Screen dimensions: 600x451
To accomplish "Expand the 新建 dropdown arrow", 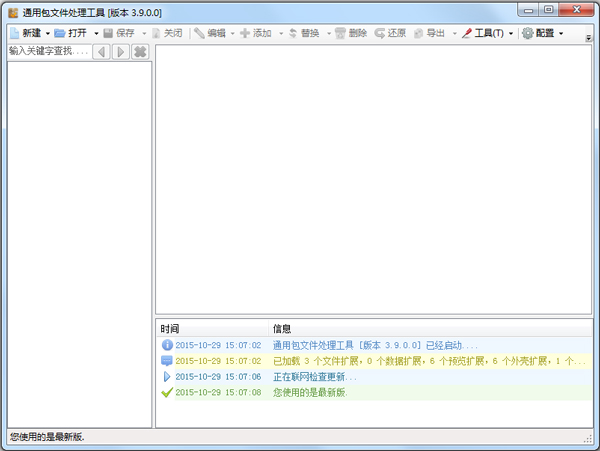I will pyautogui.click(x=47, y=33).
